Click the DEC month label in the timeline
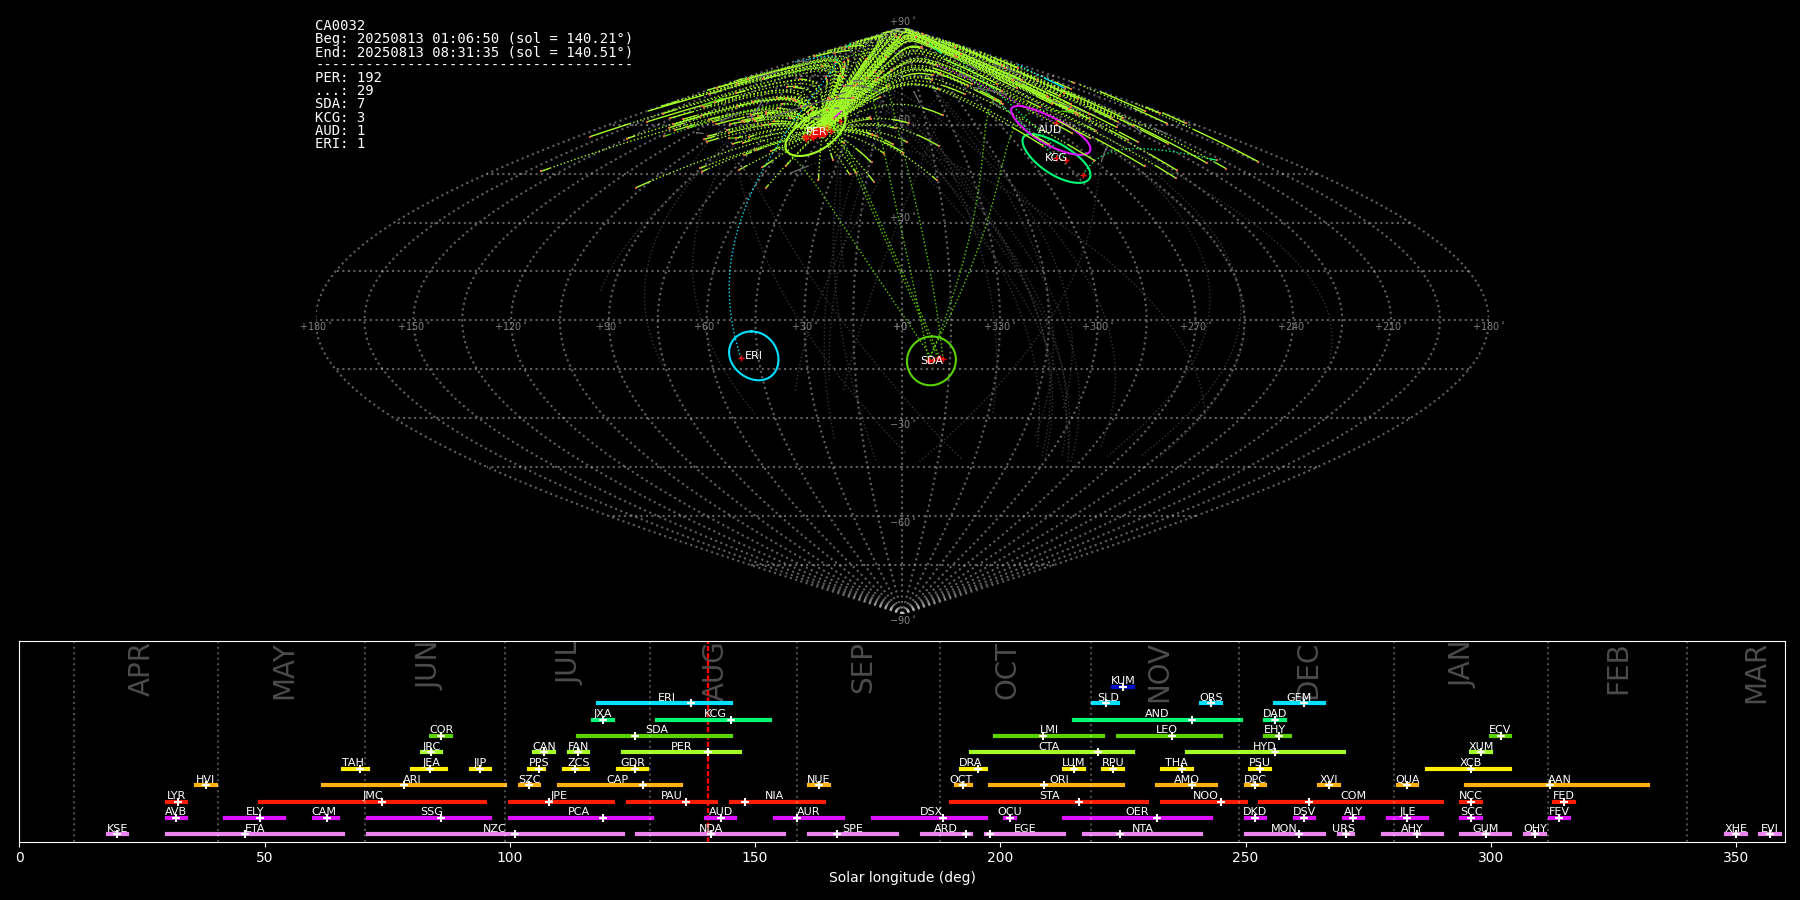This screenshot has width=1800, height=900. pos(1308,672)
